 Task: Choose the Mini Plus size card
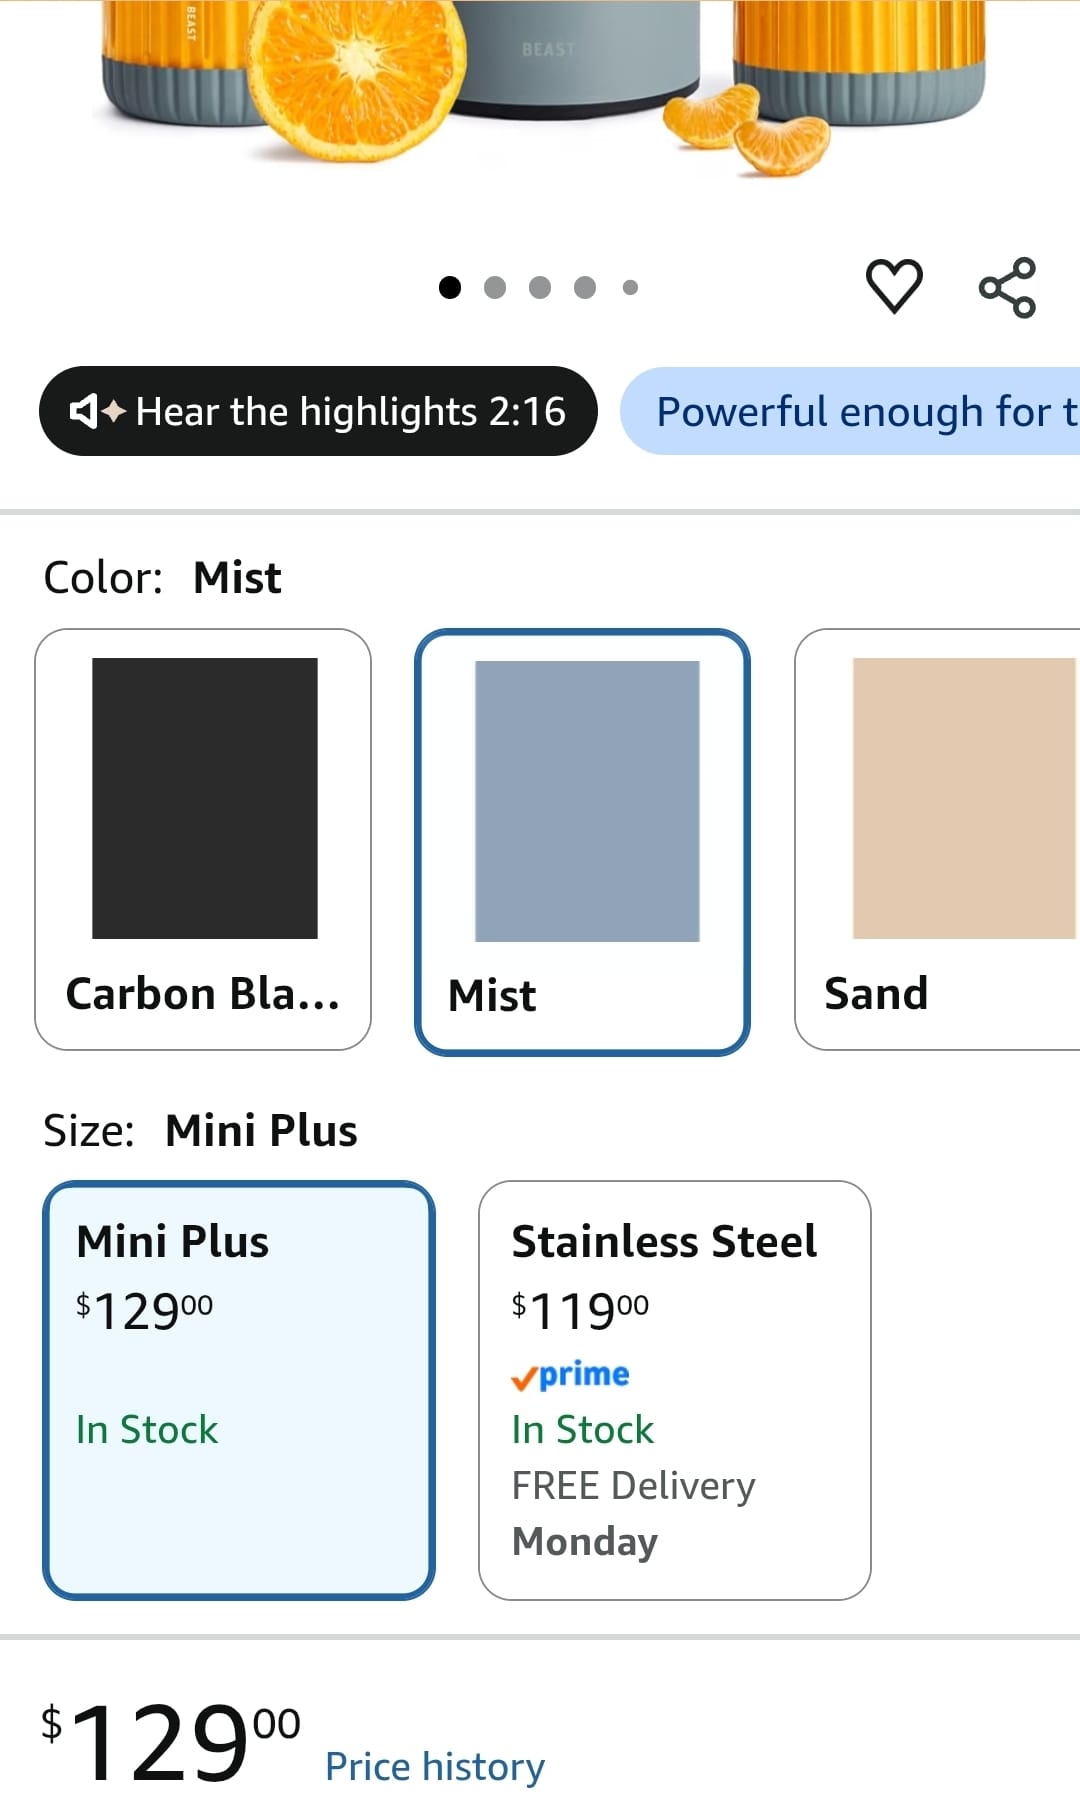239,1390
